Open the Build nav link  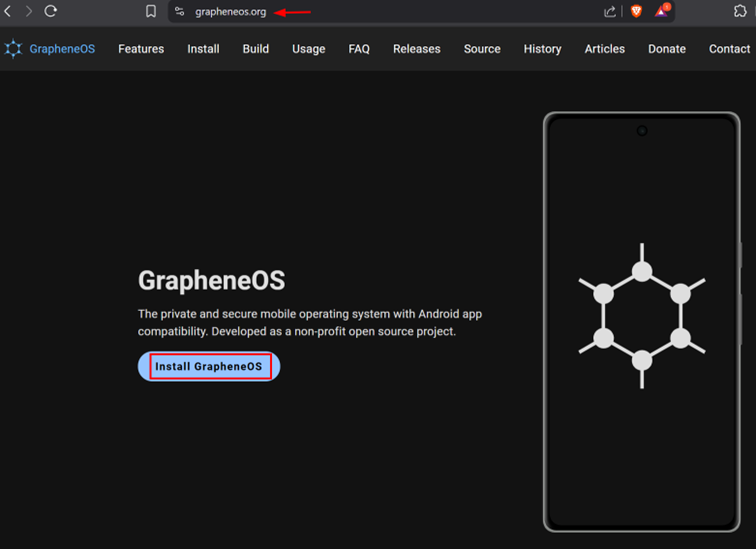tap(256, 49)
